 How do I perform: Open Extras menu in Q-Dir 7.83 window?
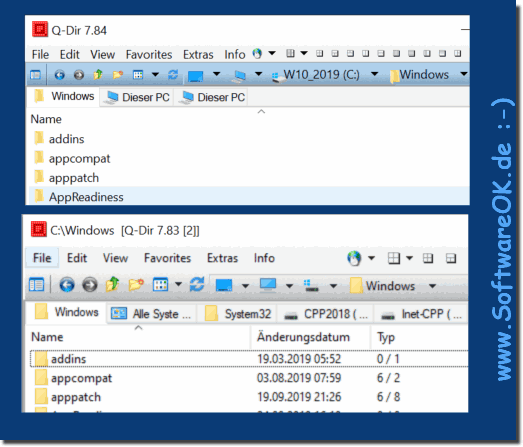click(222, 258)
